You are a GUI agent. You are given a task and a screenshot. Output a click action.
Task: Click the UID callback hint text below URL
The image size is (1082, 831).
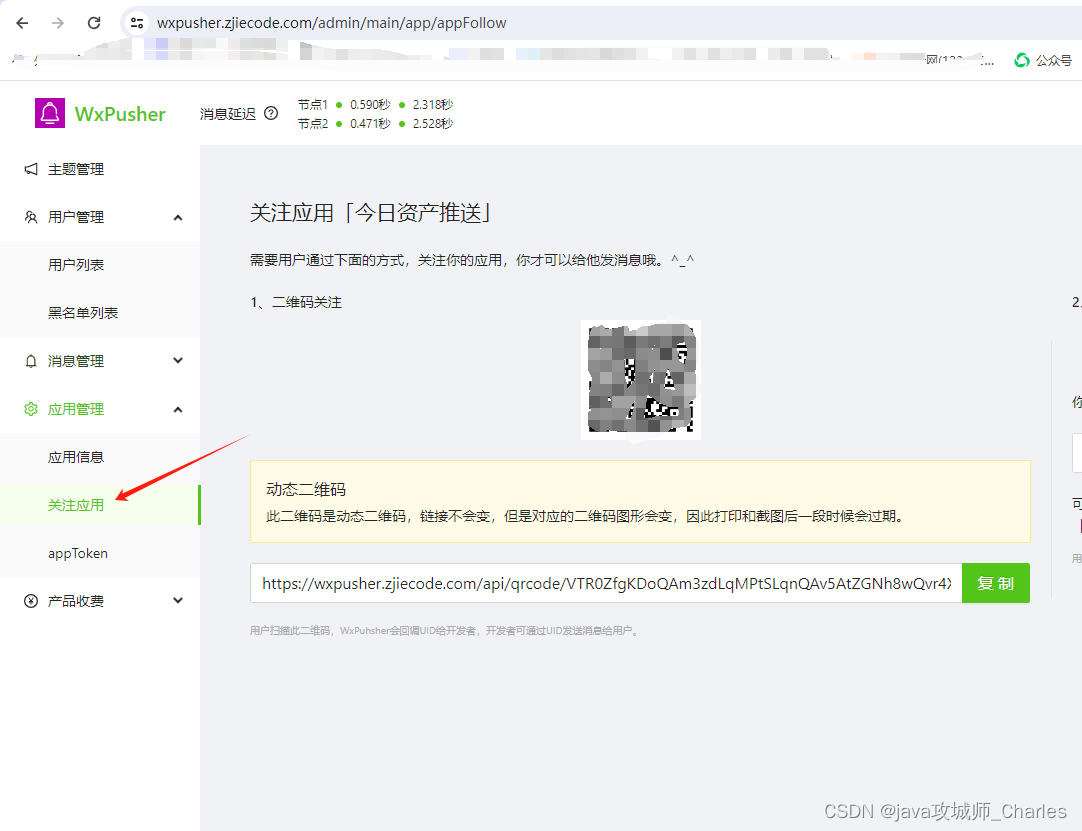(x=444, y=630)
